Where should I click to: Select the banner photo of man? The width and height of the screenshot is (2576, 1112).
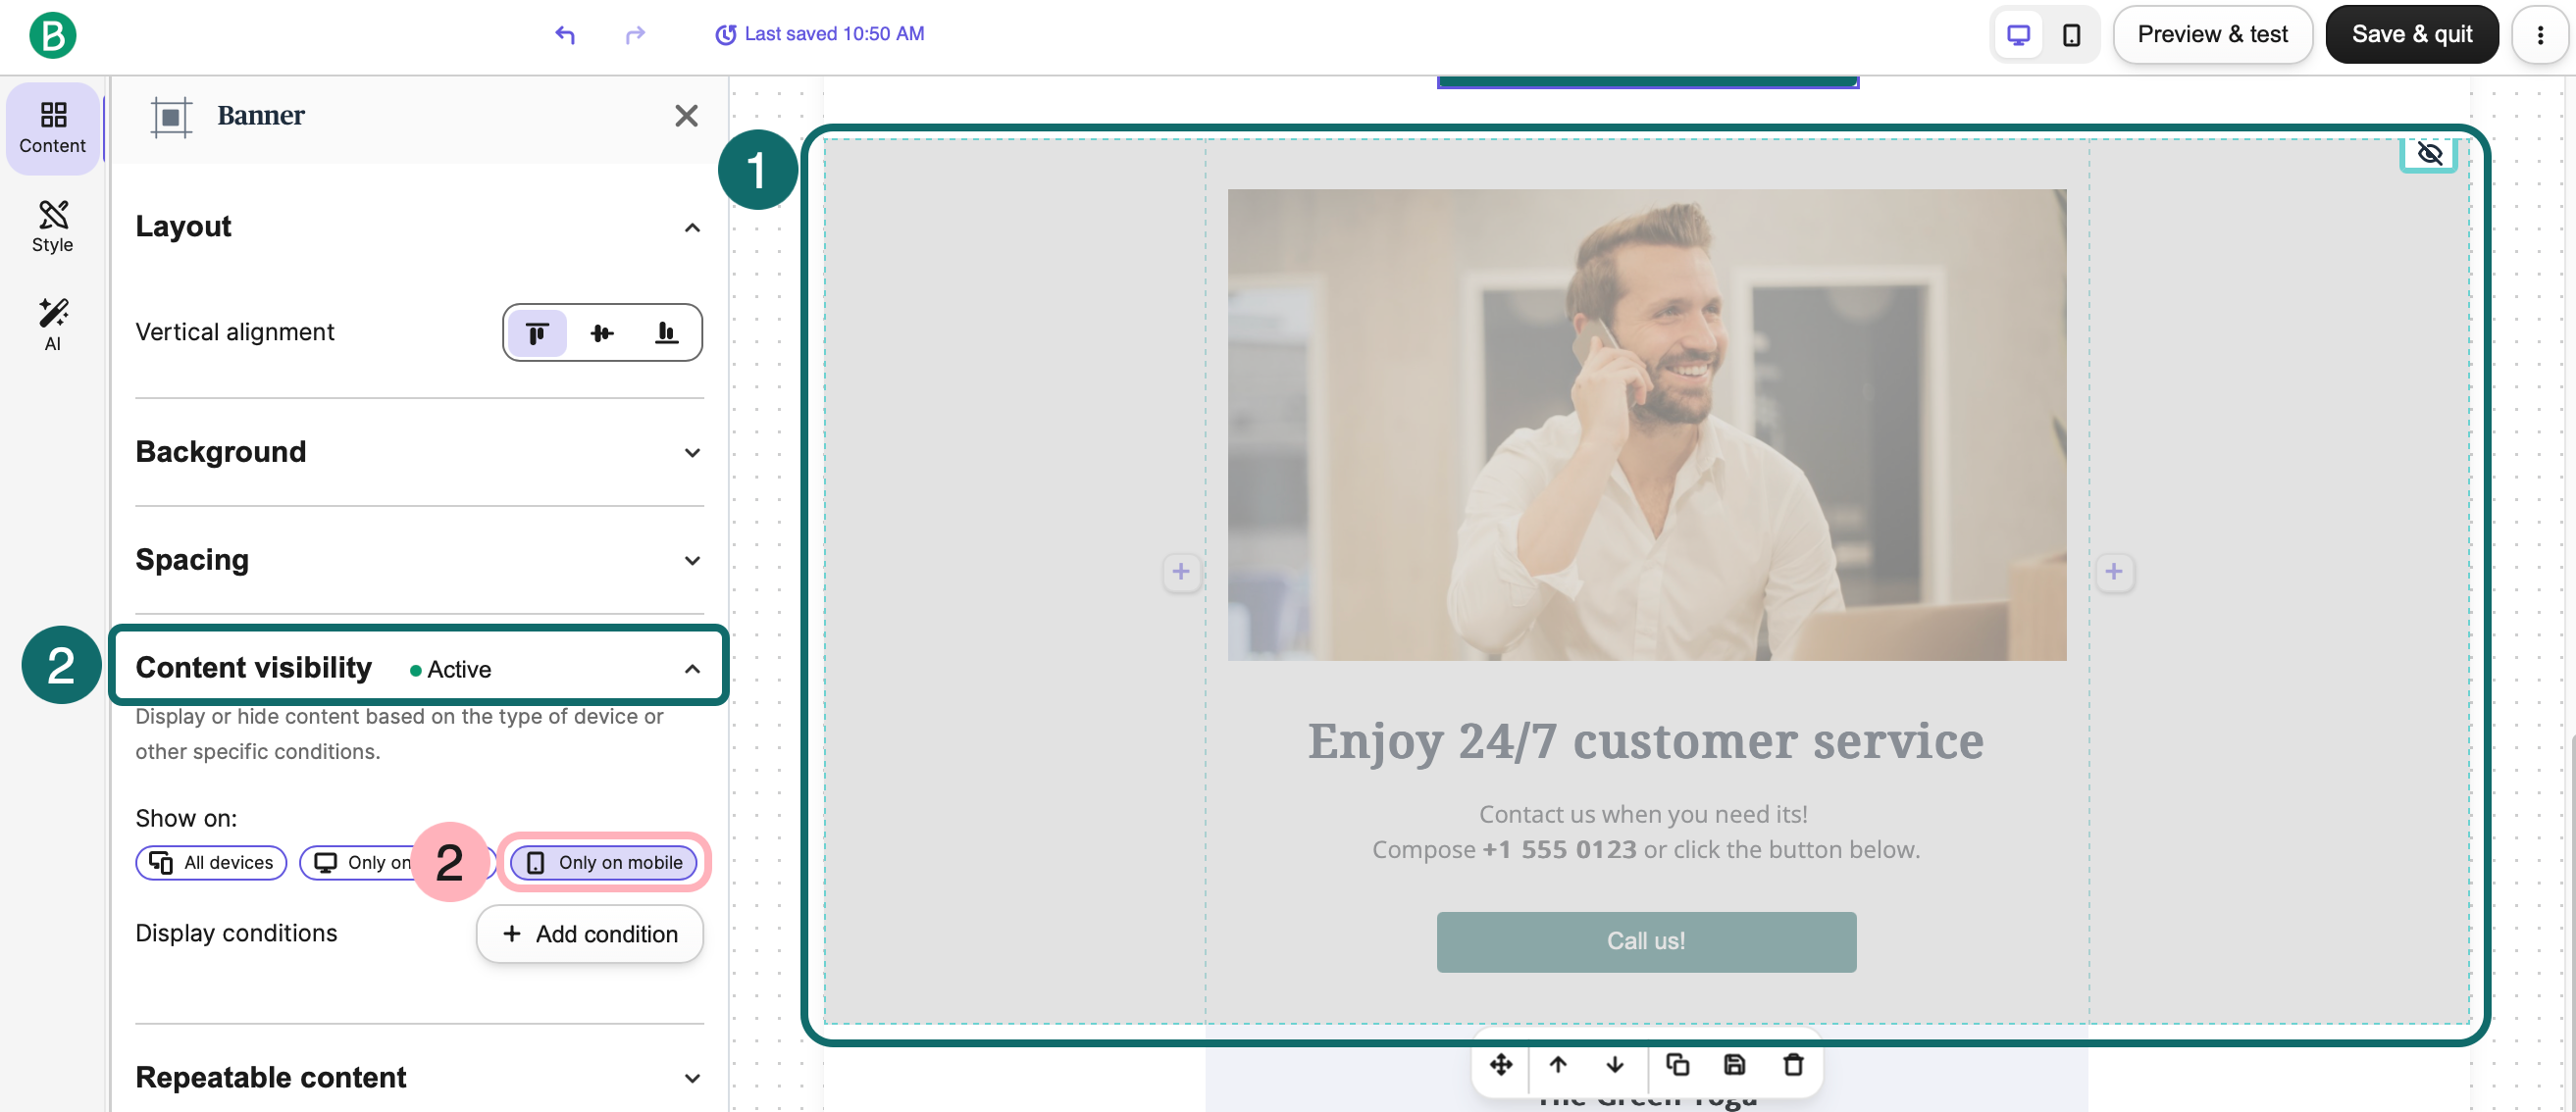(1646, 425)
